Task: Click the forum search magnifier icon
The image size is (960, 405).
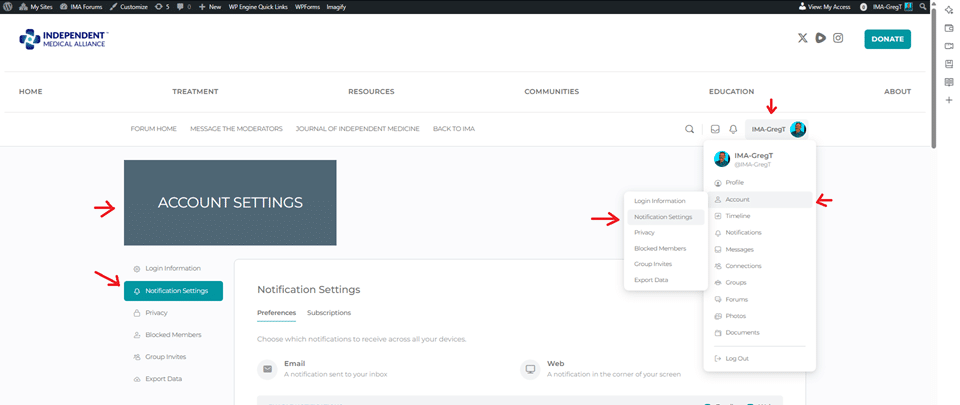Action: click(x=689, y=129)
